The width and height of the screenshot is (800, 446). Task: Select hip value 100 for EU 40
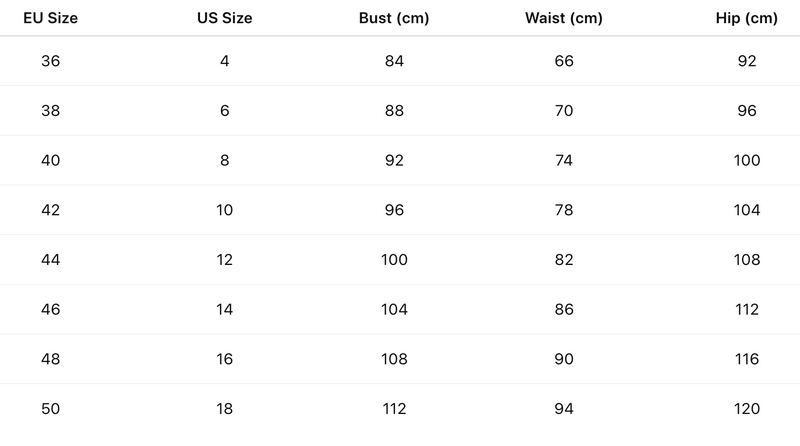pyautogui.click(x=746, y=160)
